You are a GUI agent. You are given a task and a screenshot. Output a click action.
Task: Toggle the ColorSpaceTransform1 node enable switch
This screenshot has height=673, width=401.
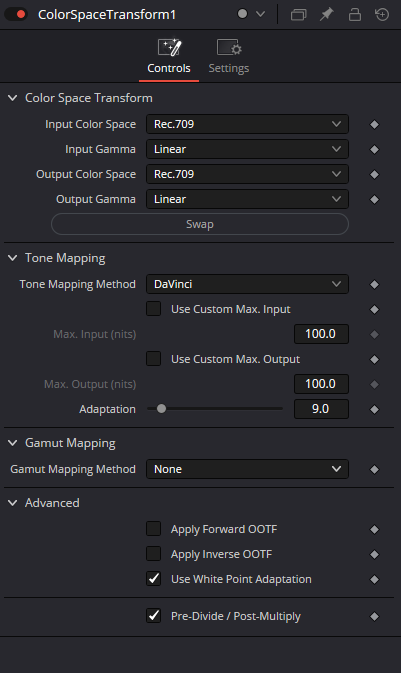pyautogui.click(x=16, y=15)
